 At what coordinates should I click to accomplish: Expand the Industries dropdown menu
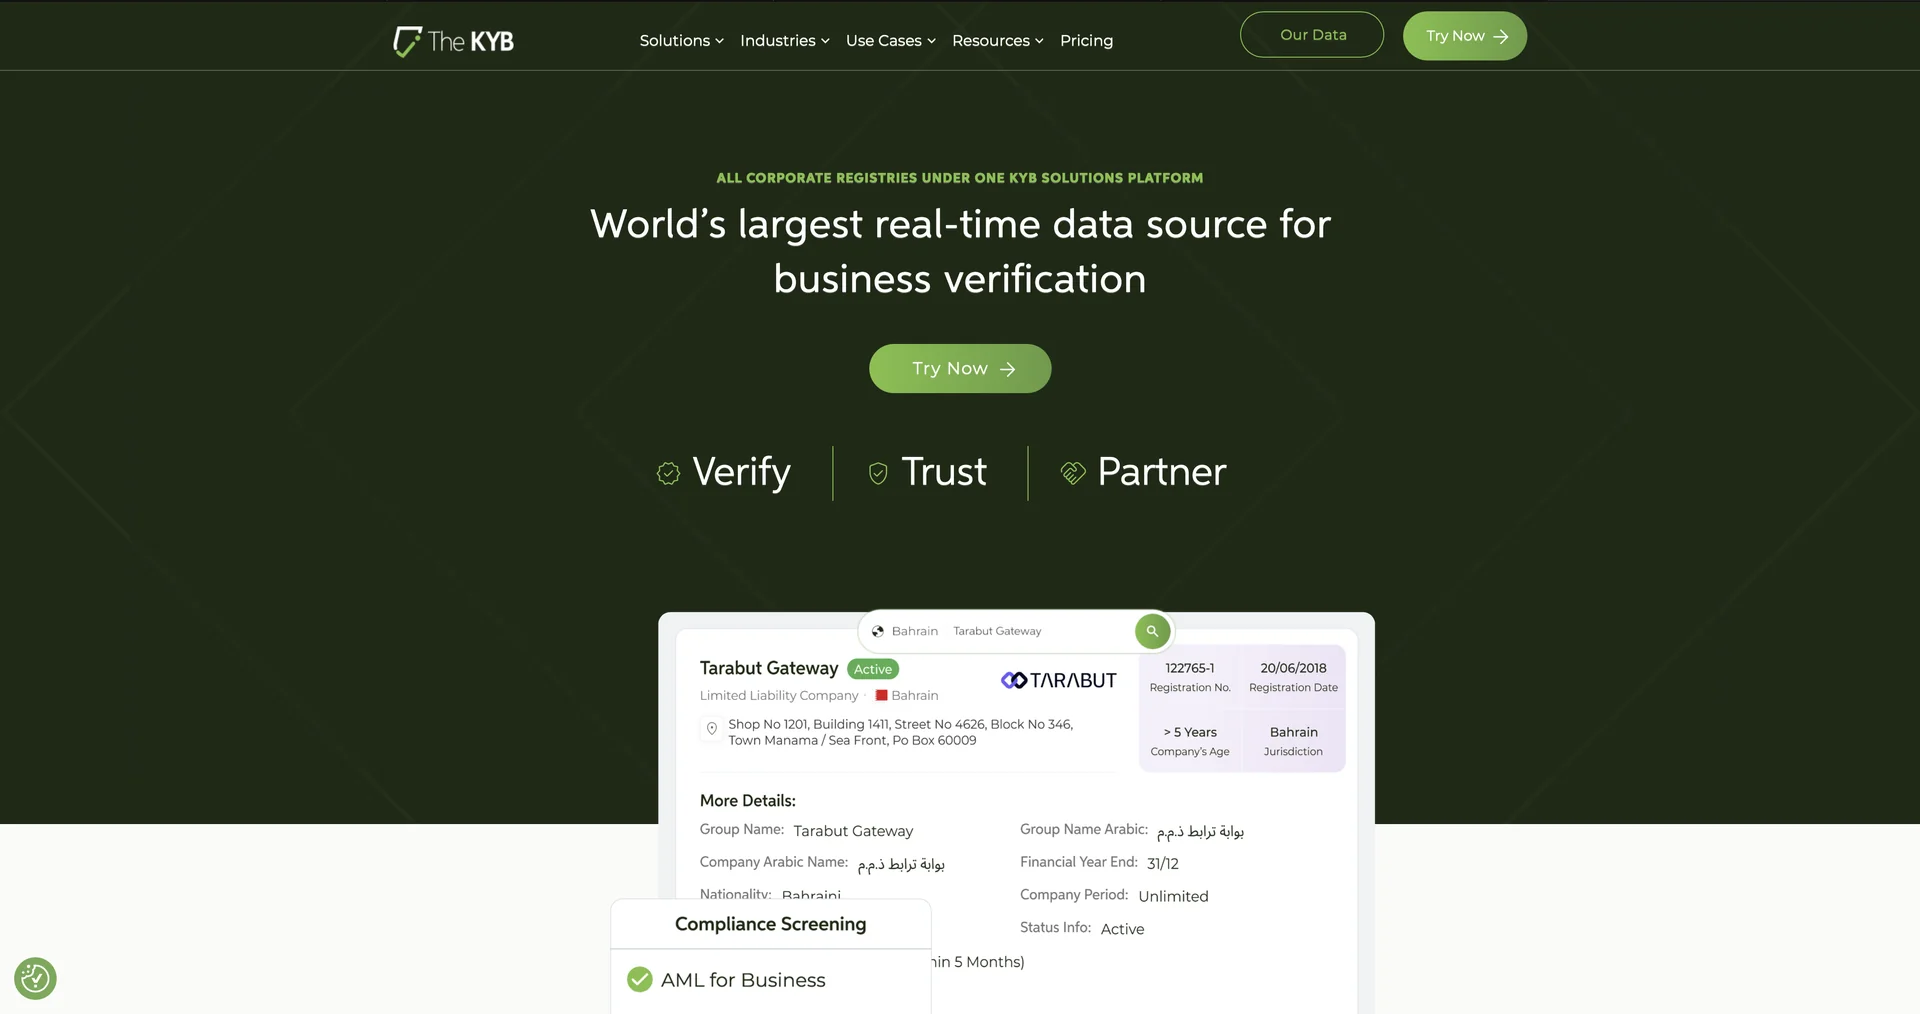pyautogui.click(x=785, y=41)
